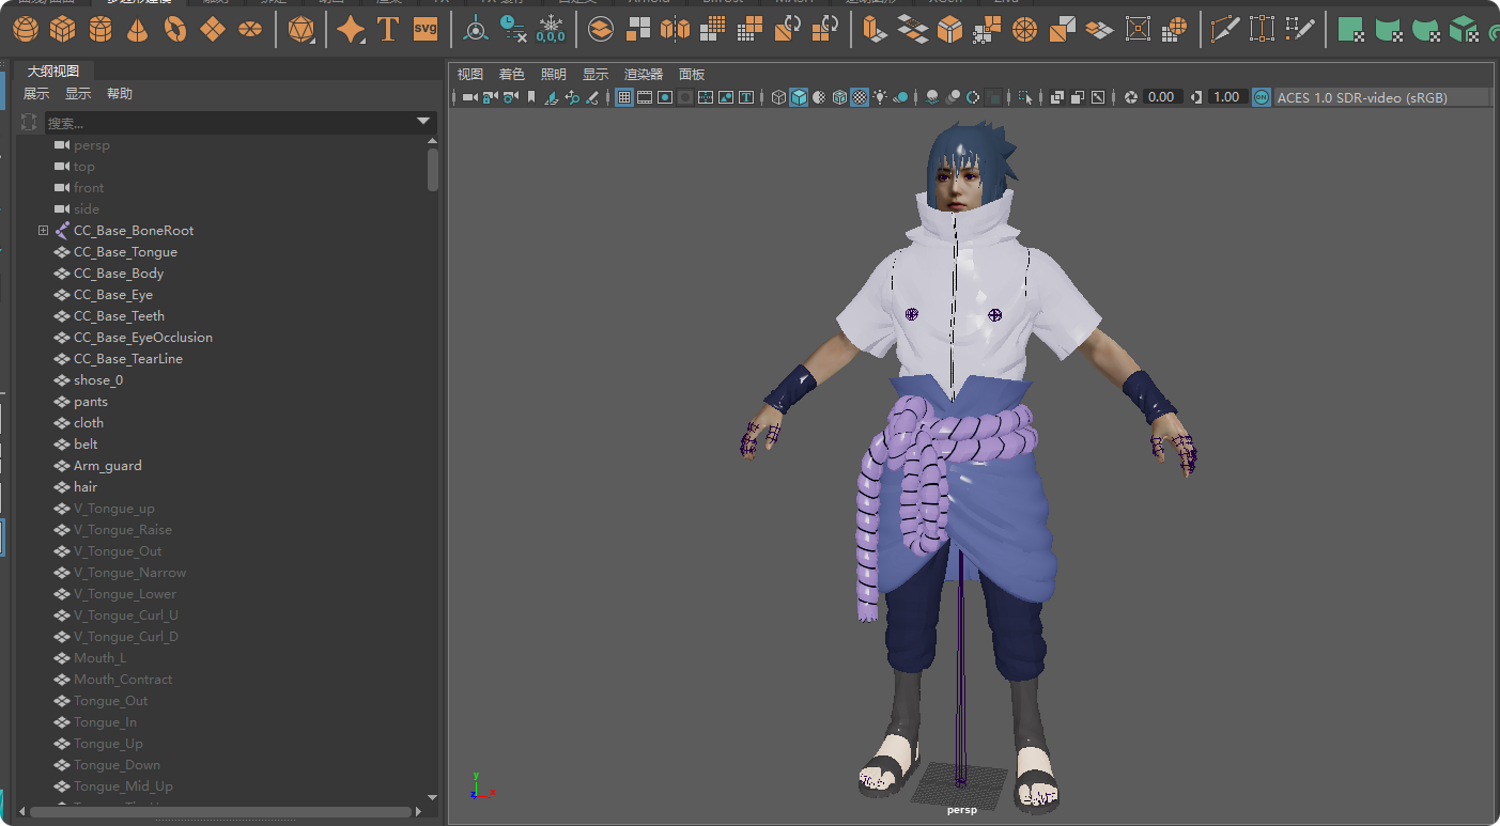1500x826 pixels.
Task: Select shose_0 in the outliner
Action: coord(98,380)
